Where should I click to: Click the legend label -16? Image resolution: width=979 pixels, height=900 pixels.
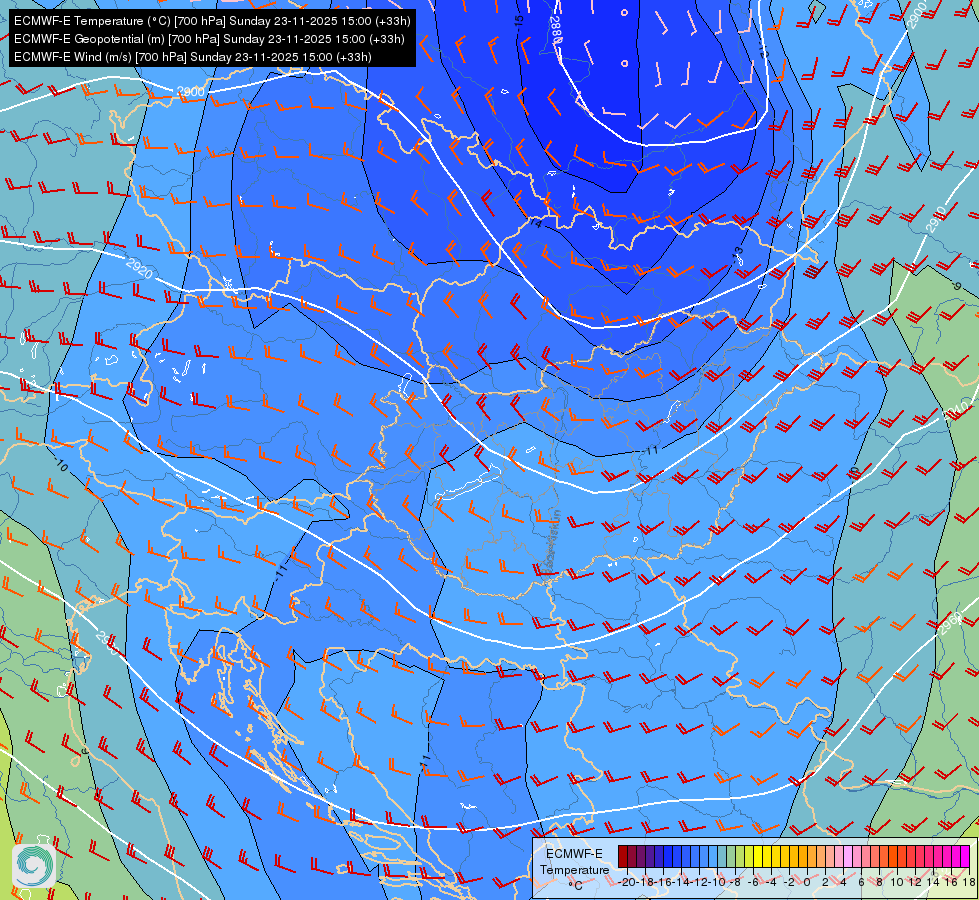coord(664,882)
